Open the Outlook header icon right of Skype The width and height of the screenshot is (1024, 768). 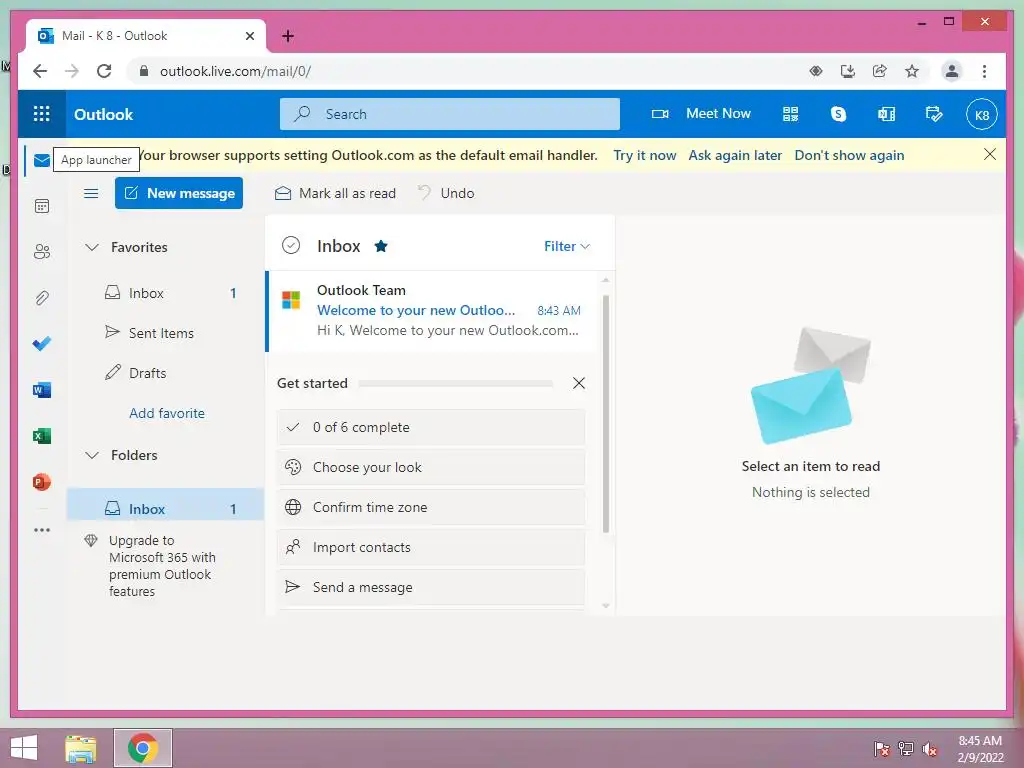[x=886, y=114]
